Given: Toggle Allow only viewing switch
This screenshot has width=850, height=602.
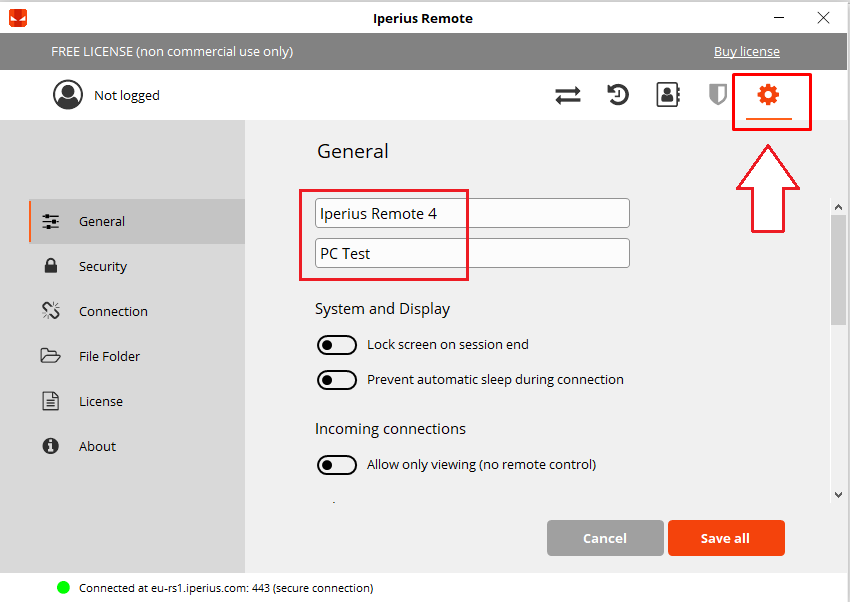Looking at the screenshot, I should (x=337, y=465).
